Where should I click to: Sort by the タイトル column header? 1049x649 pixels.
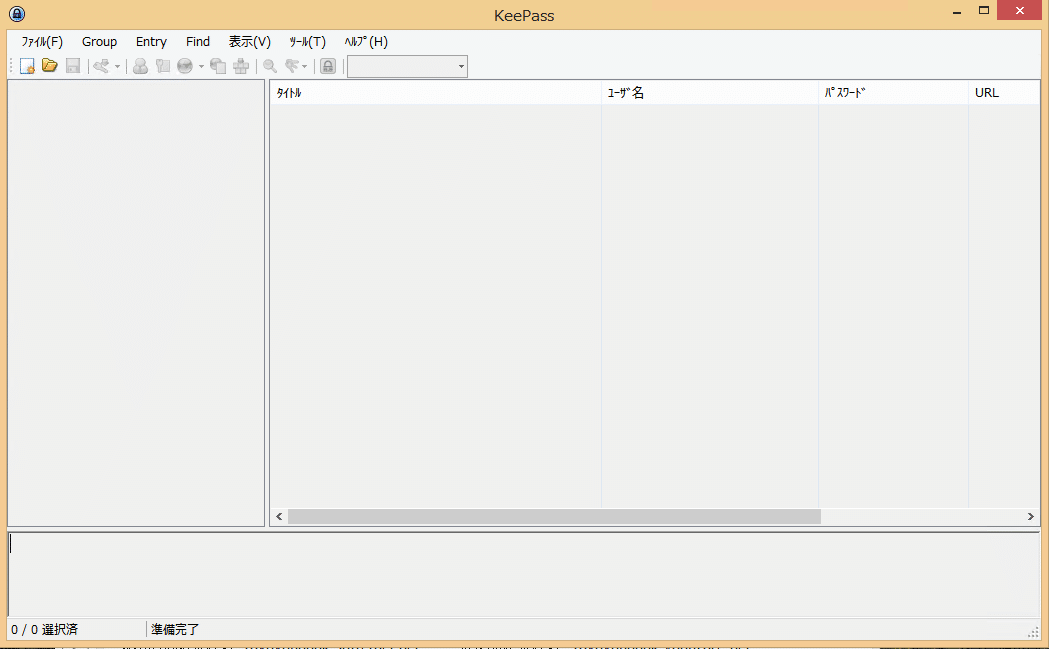coord(436,92)
